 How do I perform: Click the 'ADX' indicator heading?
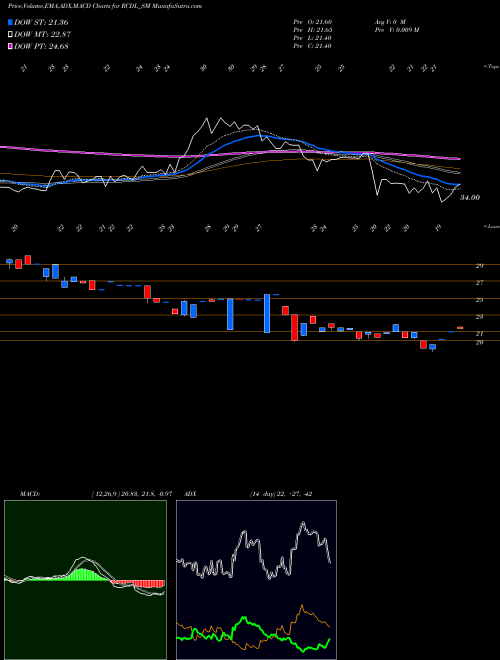pos(191,494)
